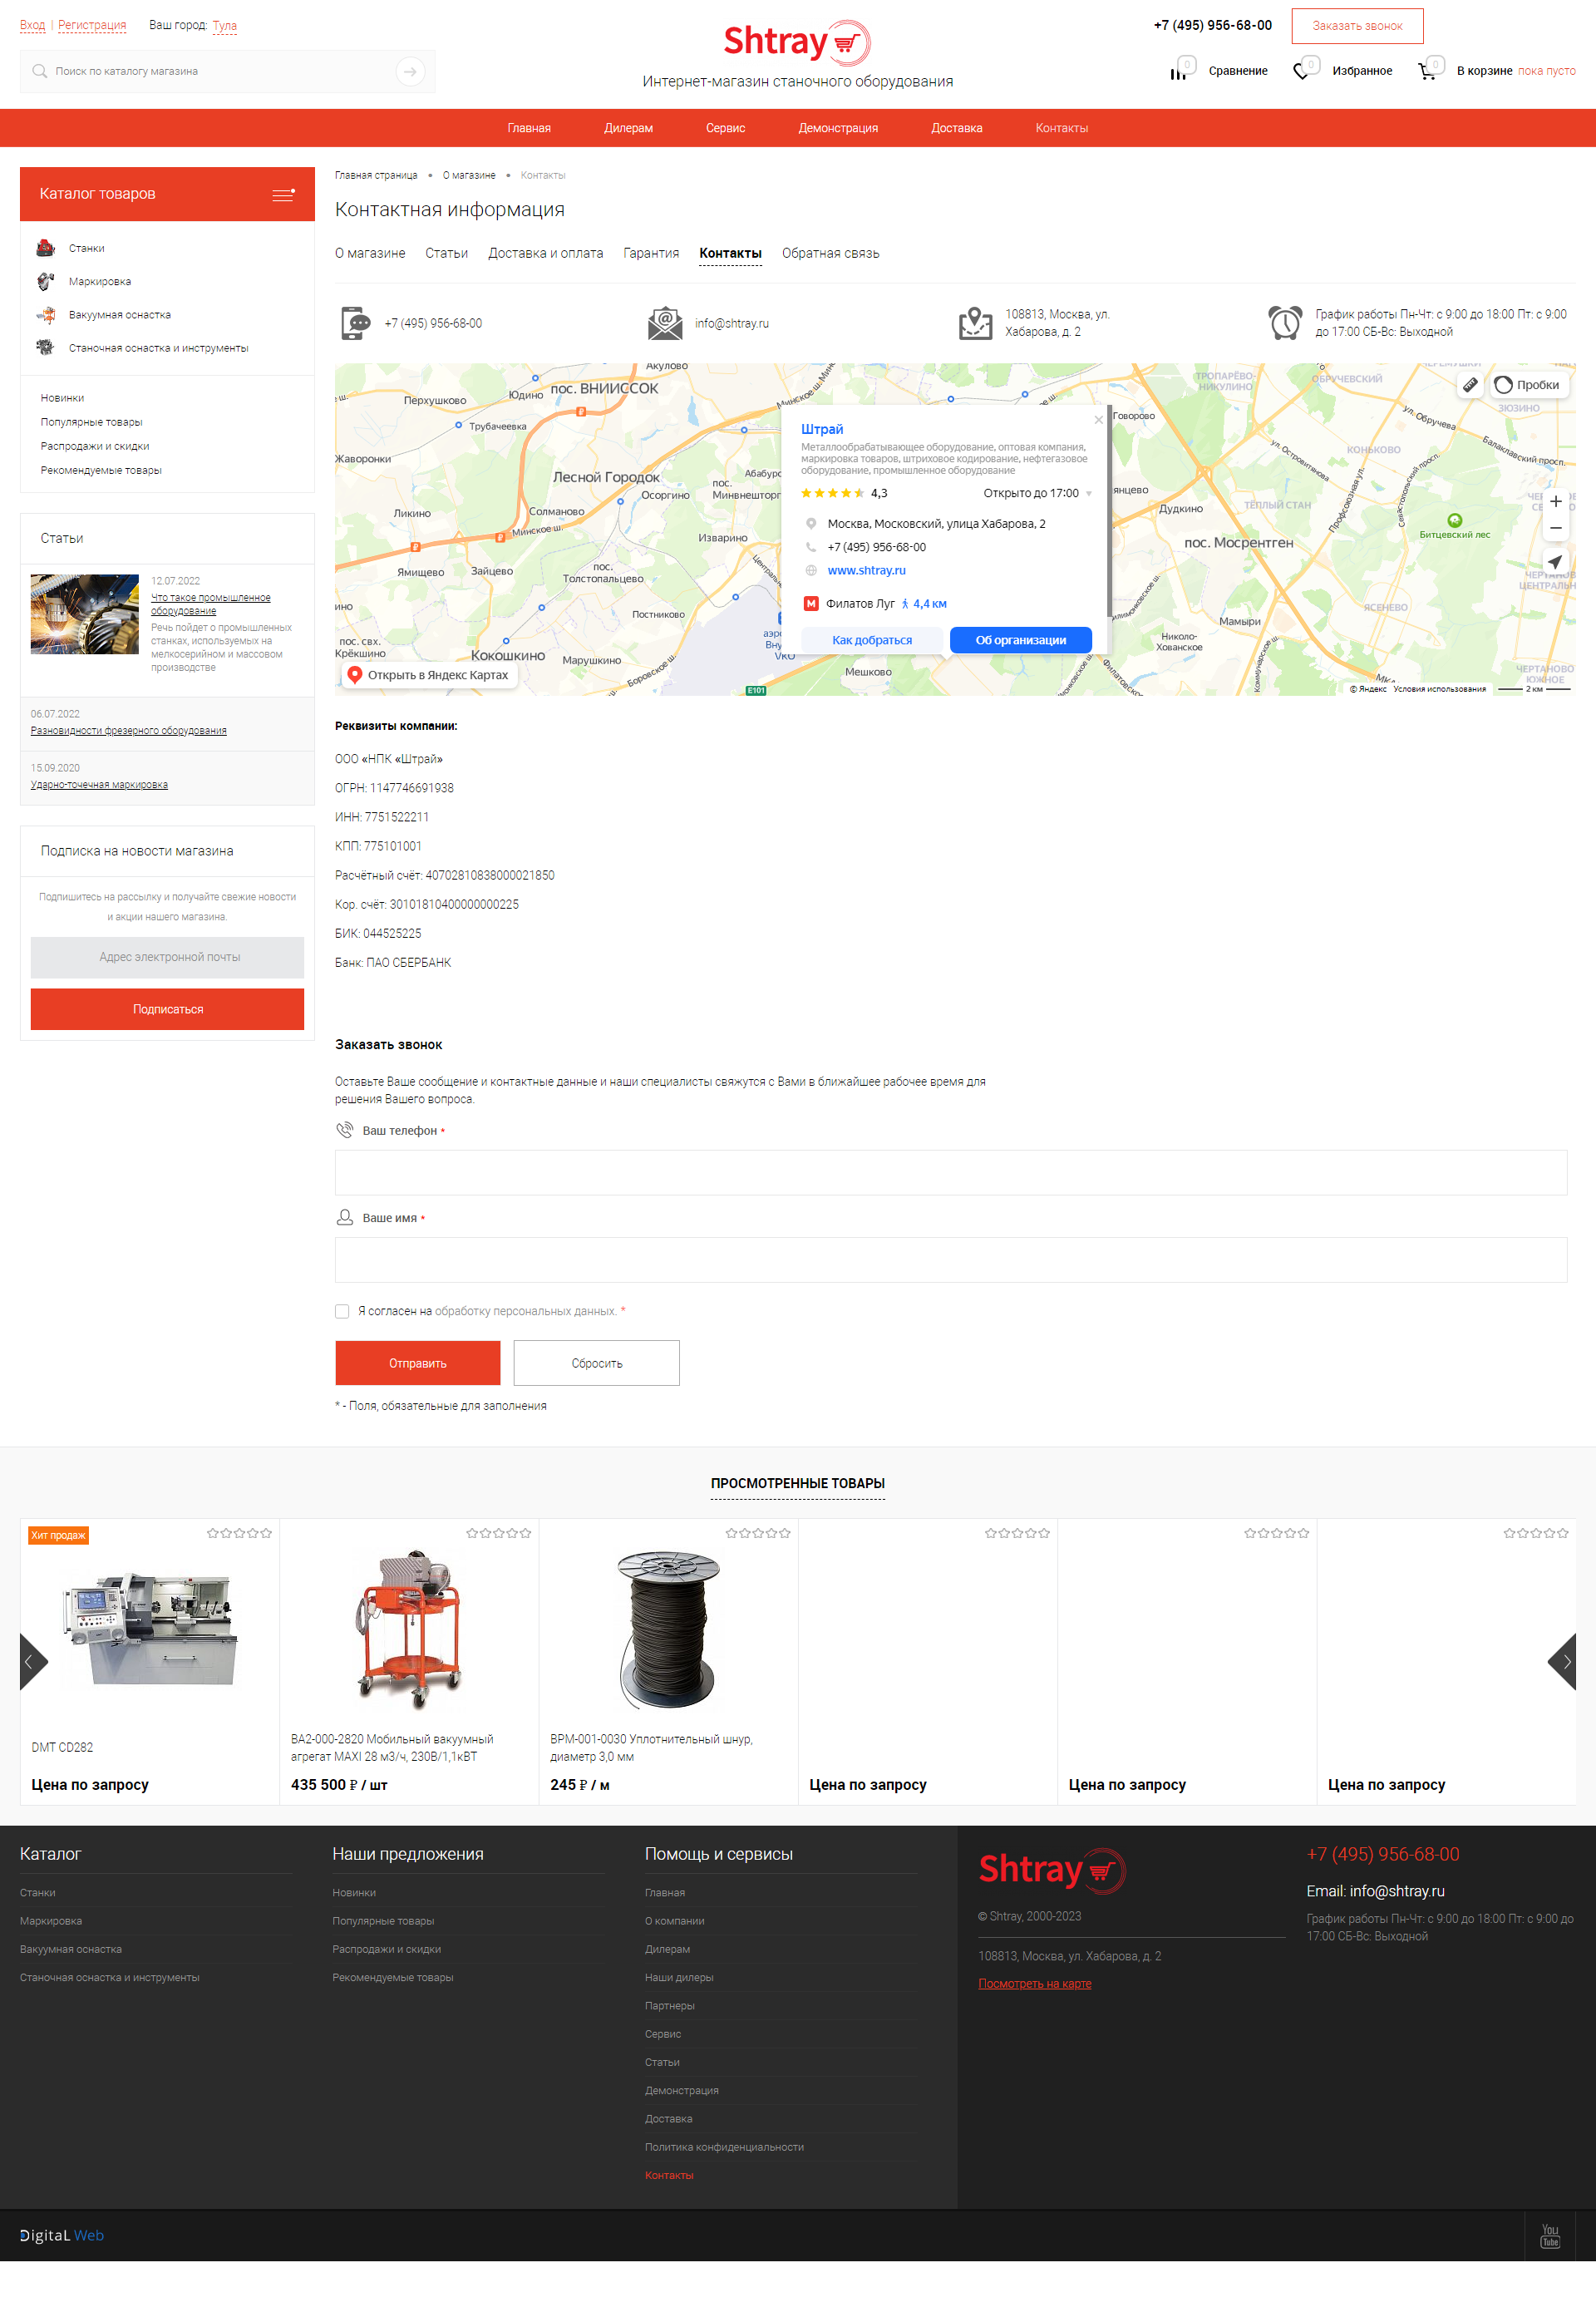Switch to Доставка и оплата tab

pyautogui.click(x=545, y=253)
